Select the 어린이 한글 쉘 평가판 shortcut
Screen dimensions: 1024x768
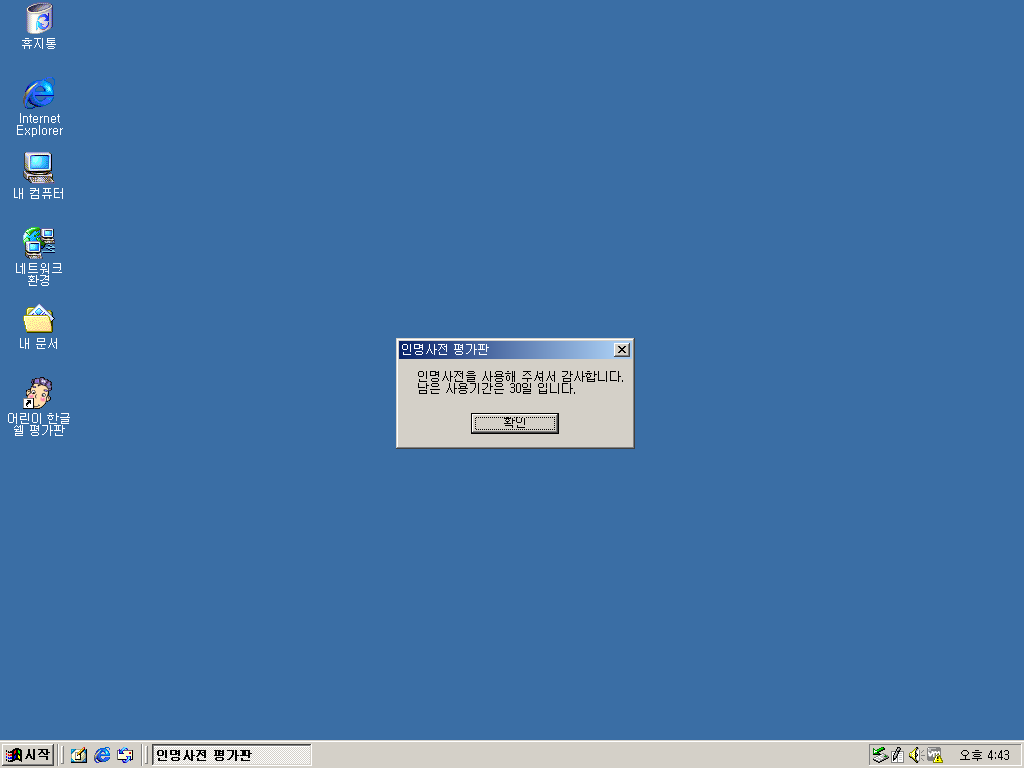click(39, 407)
